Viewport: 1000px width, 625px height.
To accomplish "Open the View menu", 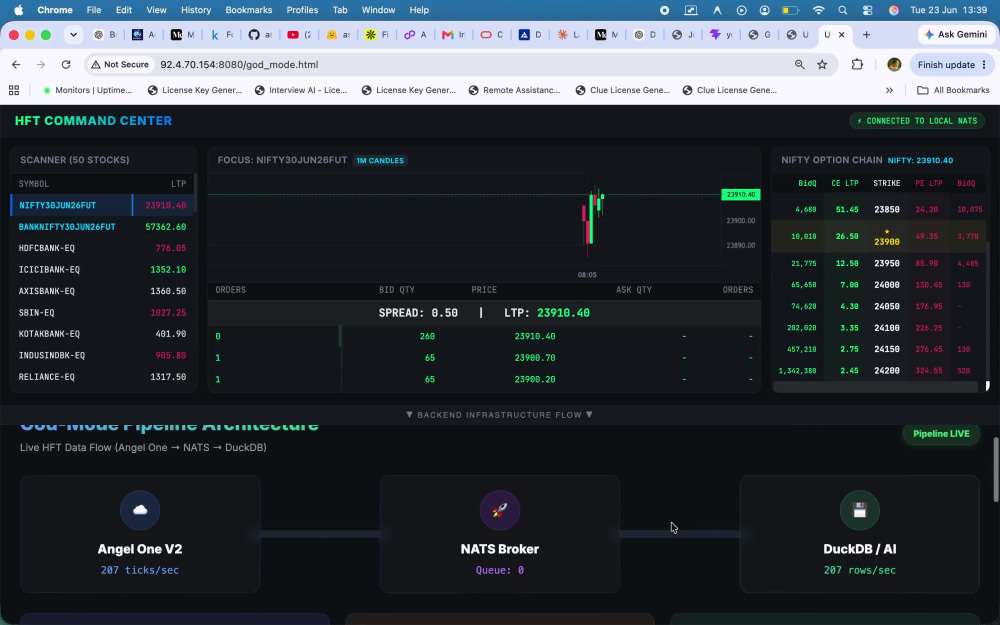I will pyautogui.click(x=156, y=10).
